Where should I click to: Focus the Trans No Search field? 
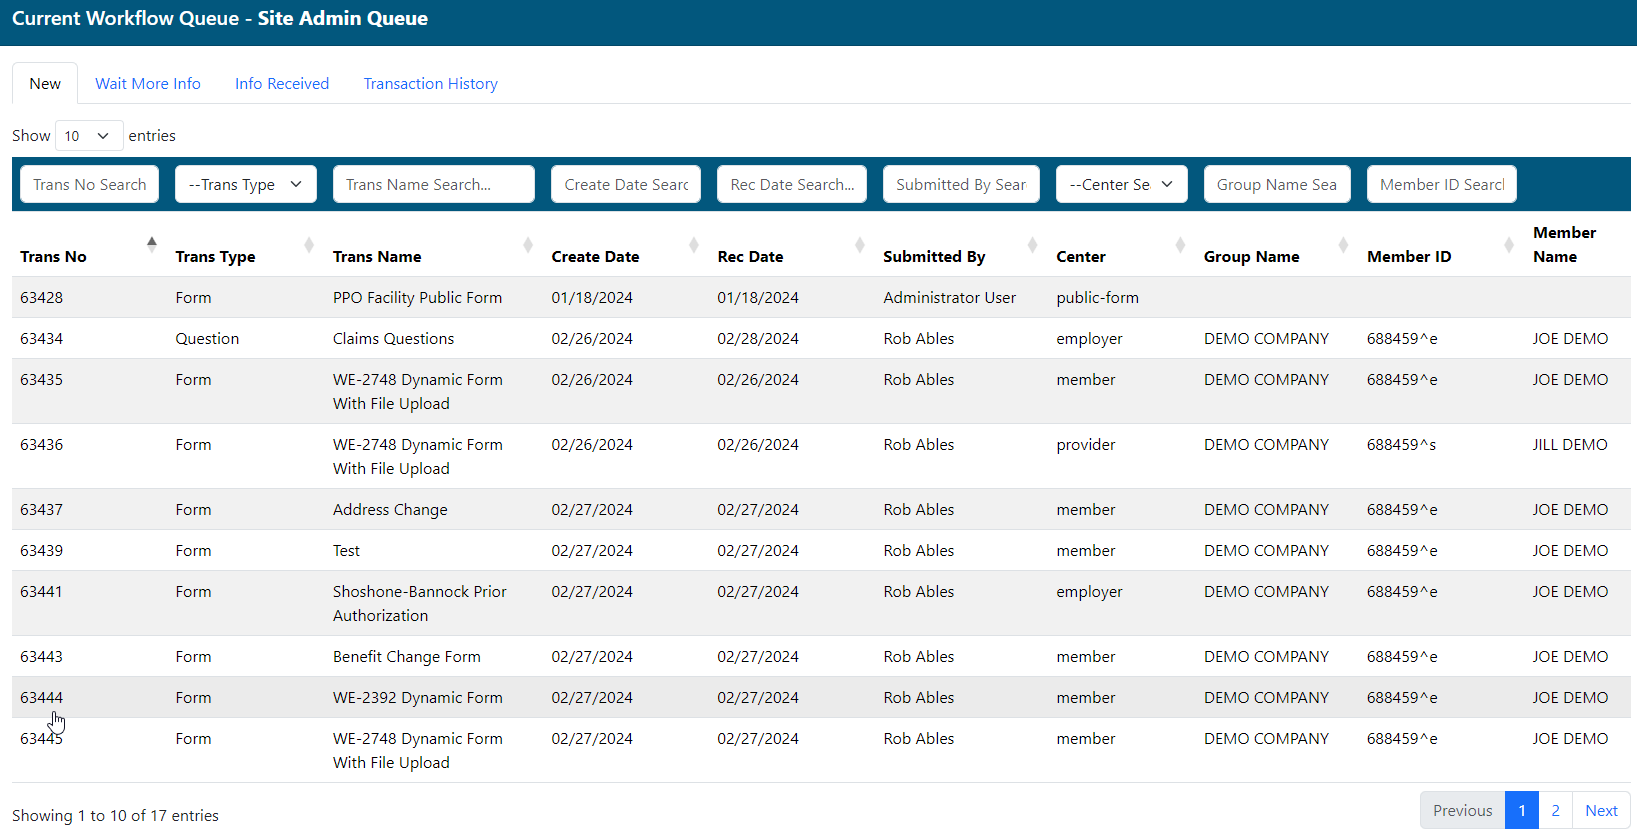point(90,185)
